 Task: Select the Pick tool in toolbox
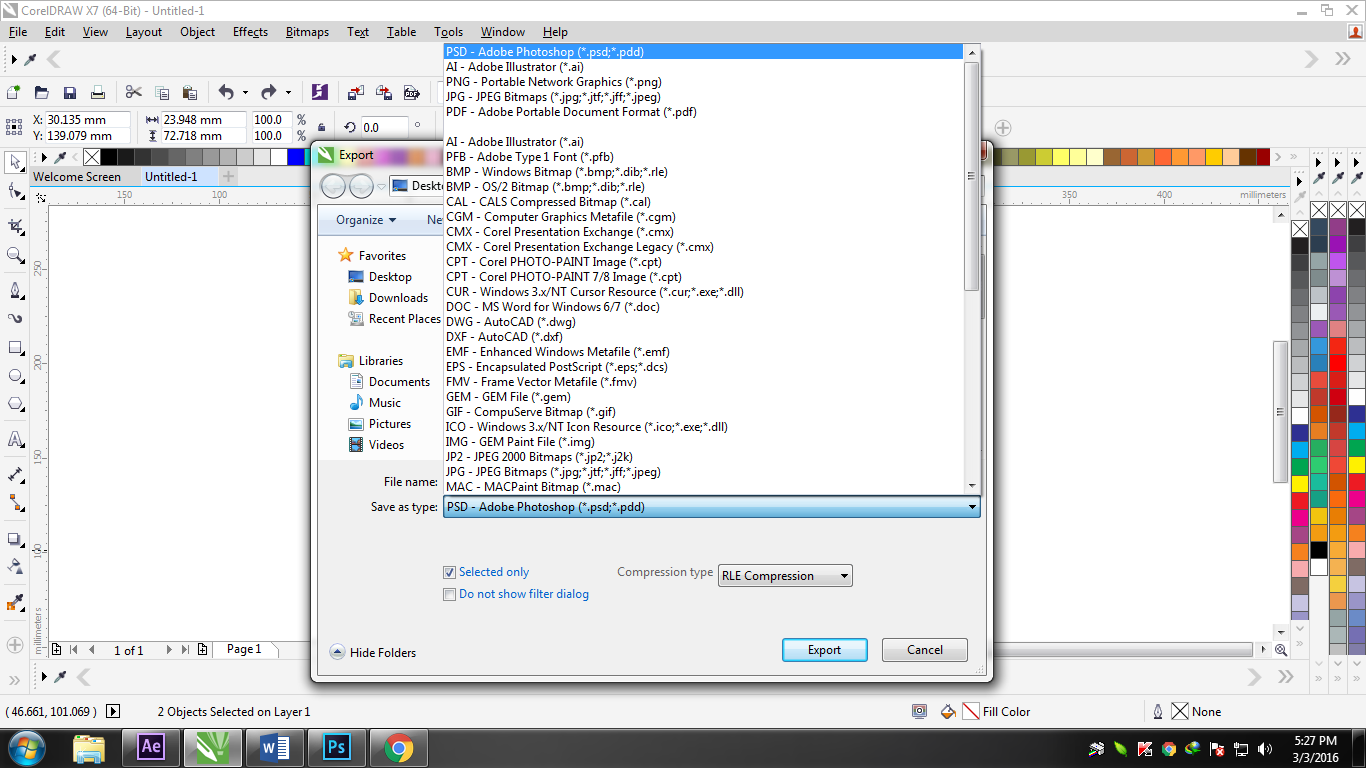tap(15, 160)
